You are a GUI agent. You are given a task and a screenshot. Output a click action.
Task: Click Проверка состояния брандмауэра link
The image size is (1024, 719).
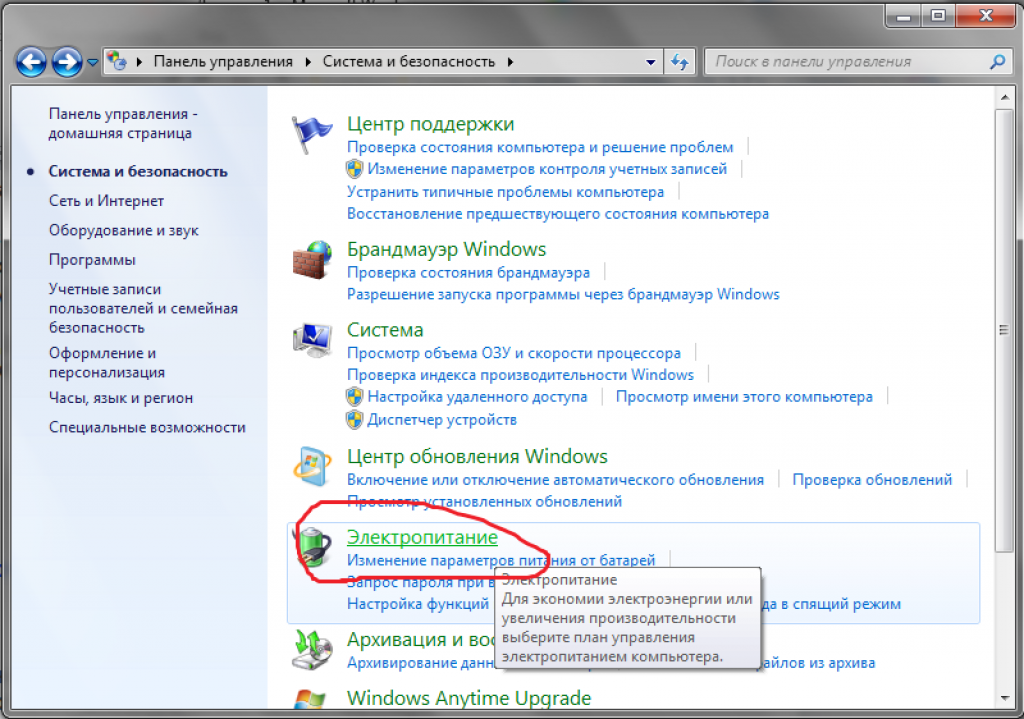point(468,272)
